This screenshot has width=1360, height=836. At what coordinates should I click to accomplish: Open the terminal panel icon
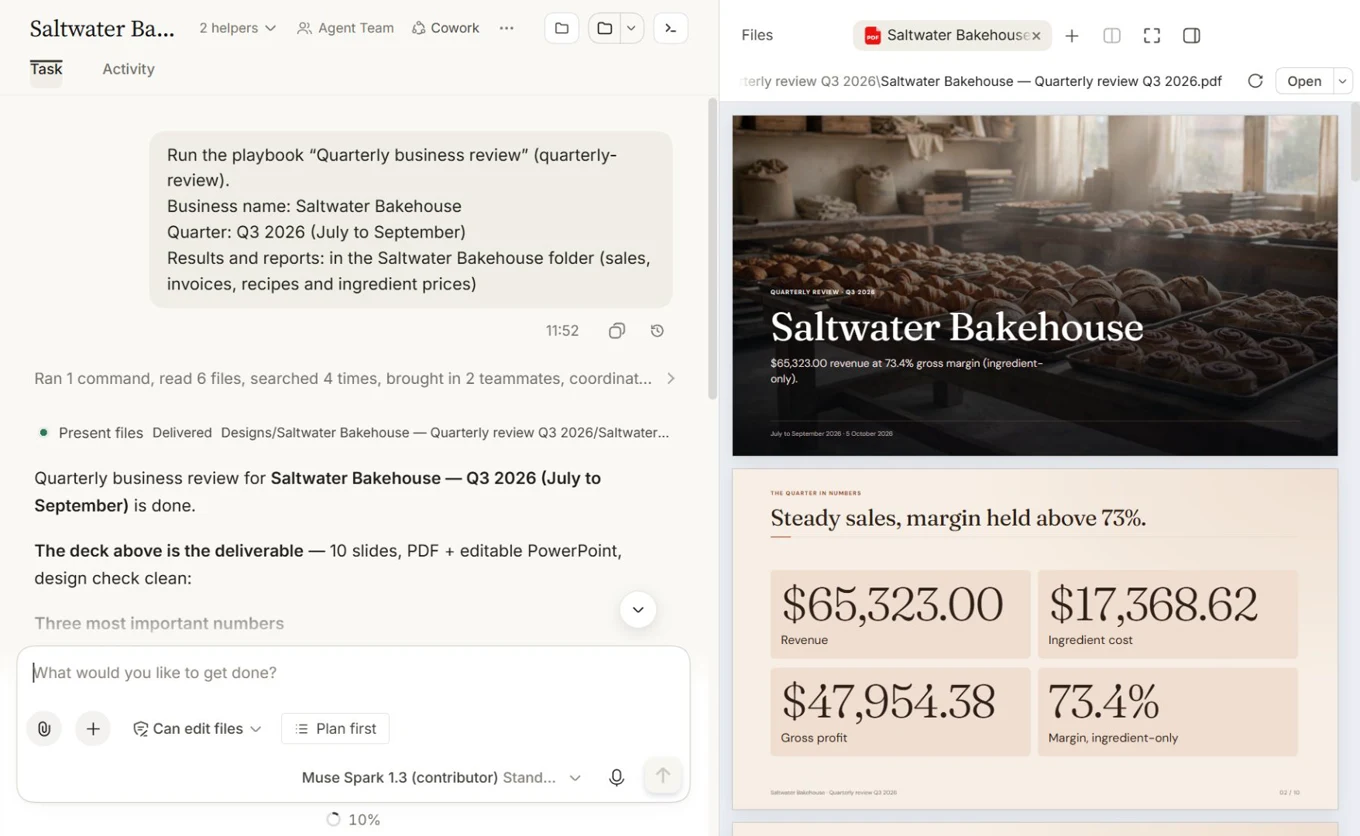(671, 28)
